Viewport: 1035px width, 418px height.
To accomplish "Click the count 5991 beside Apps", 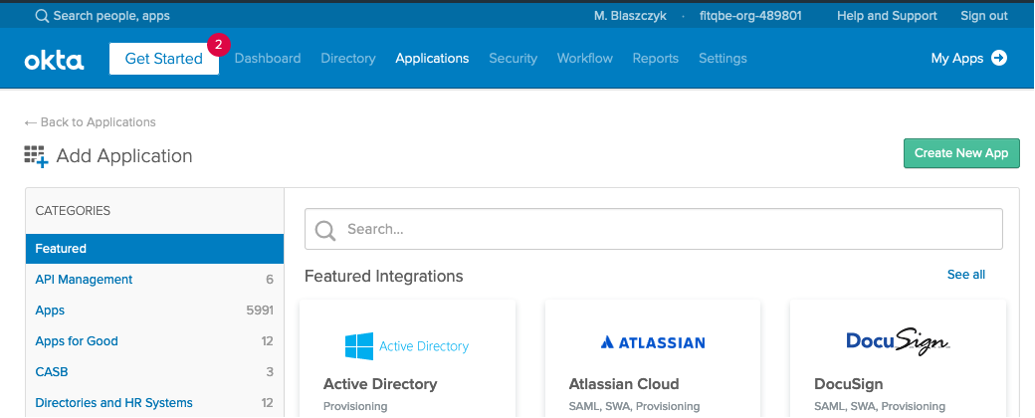I will [260, 310].
